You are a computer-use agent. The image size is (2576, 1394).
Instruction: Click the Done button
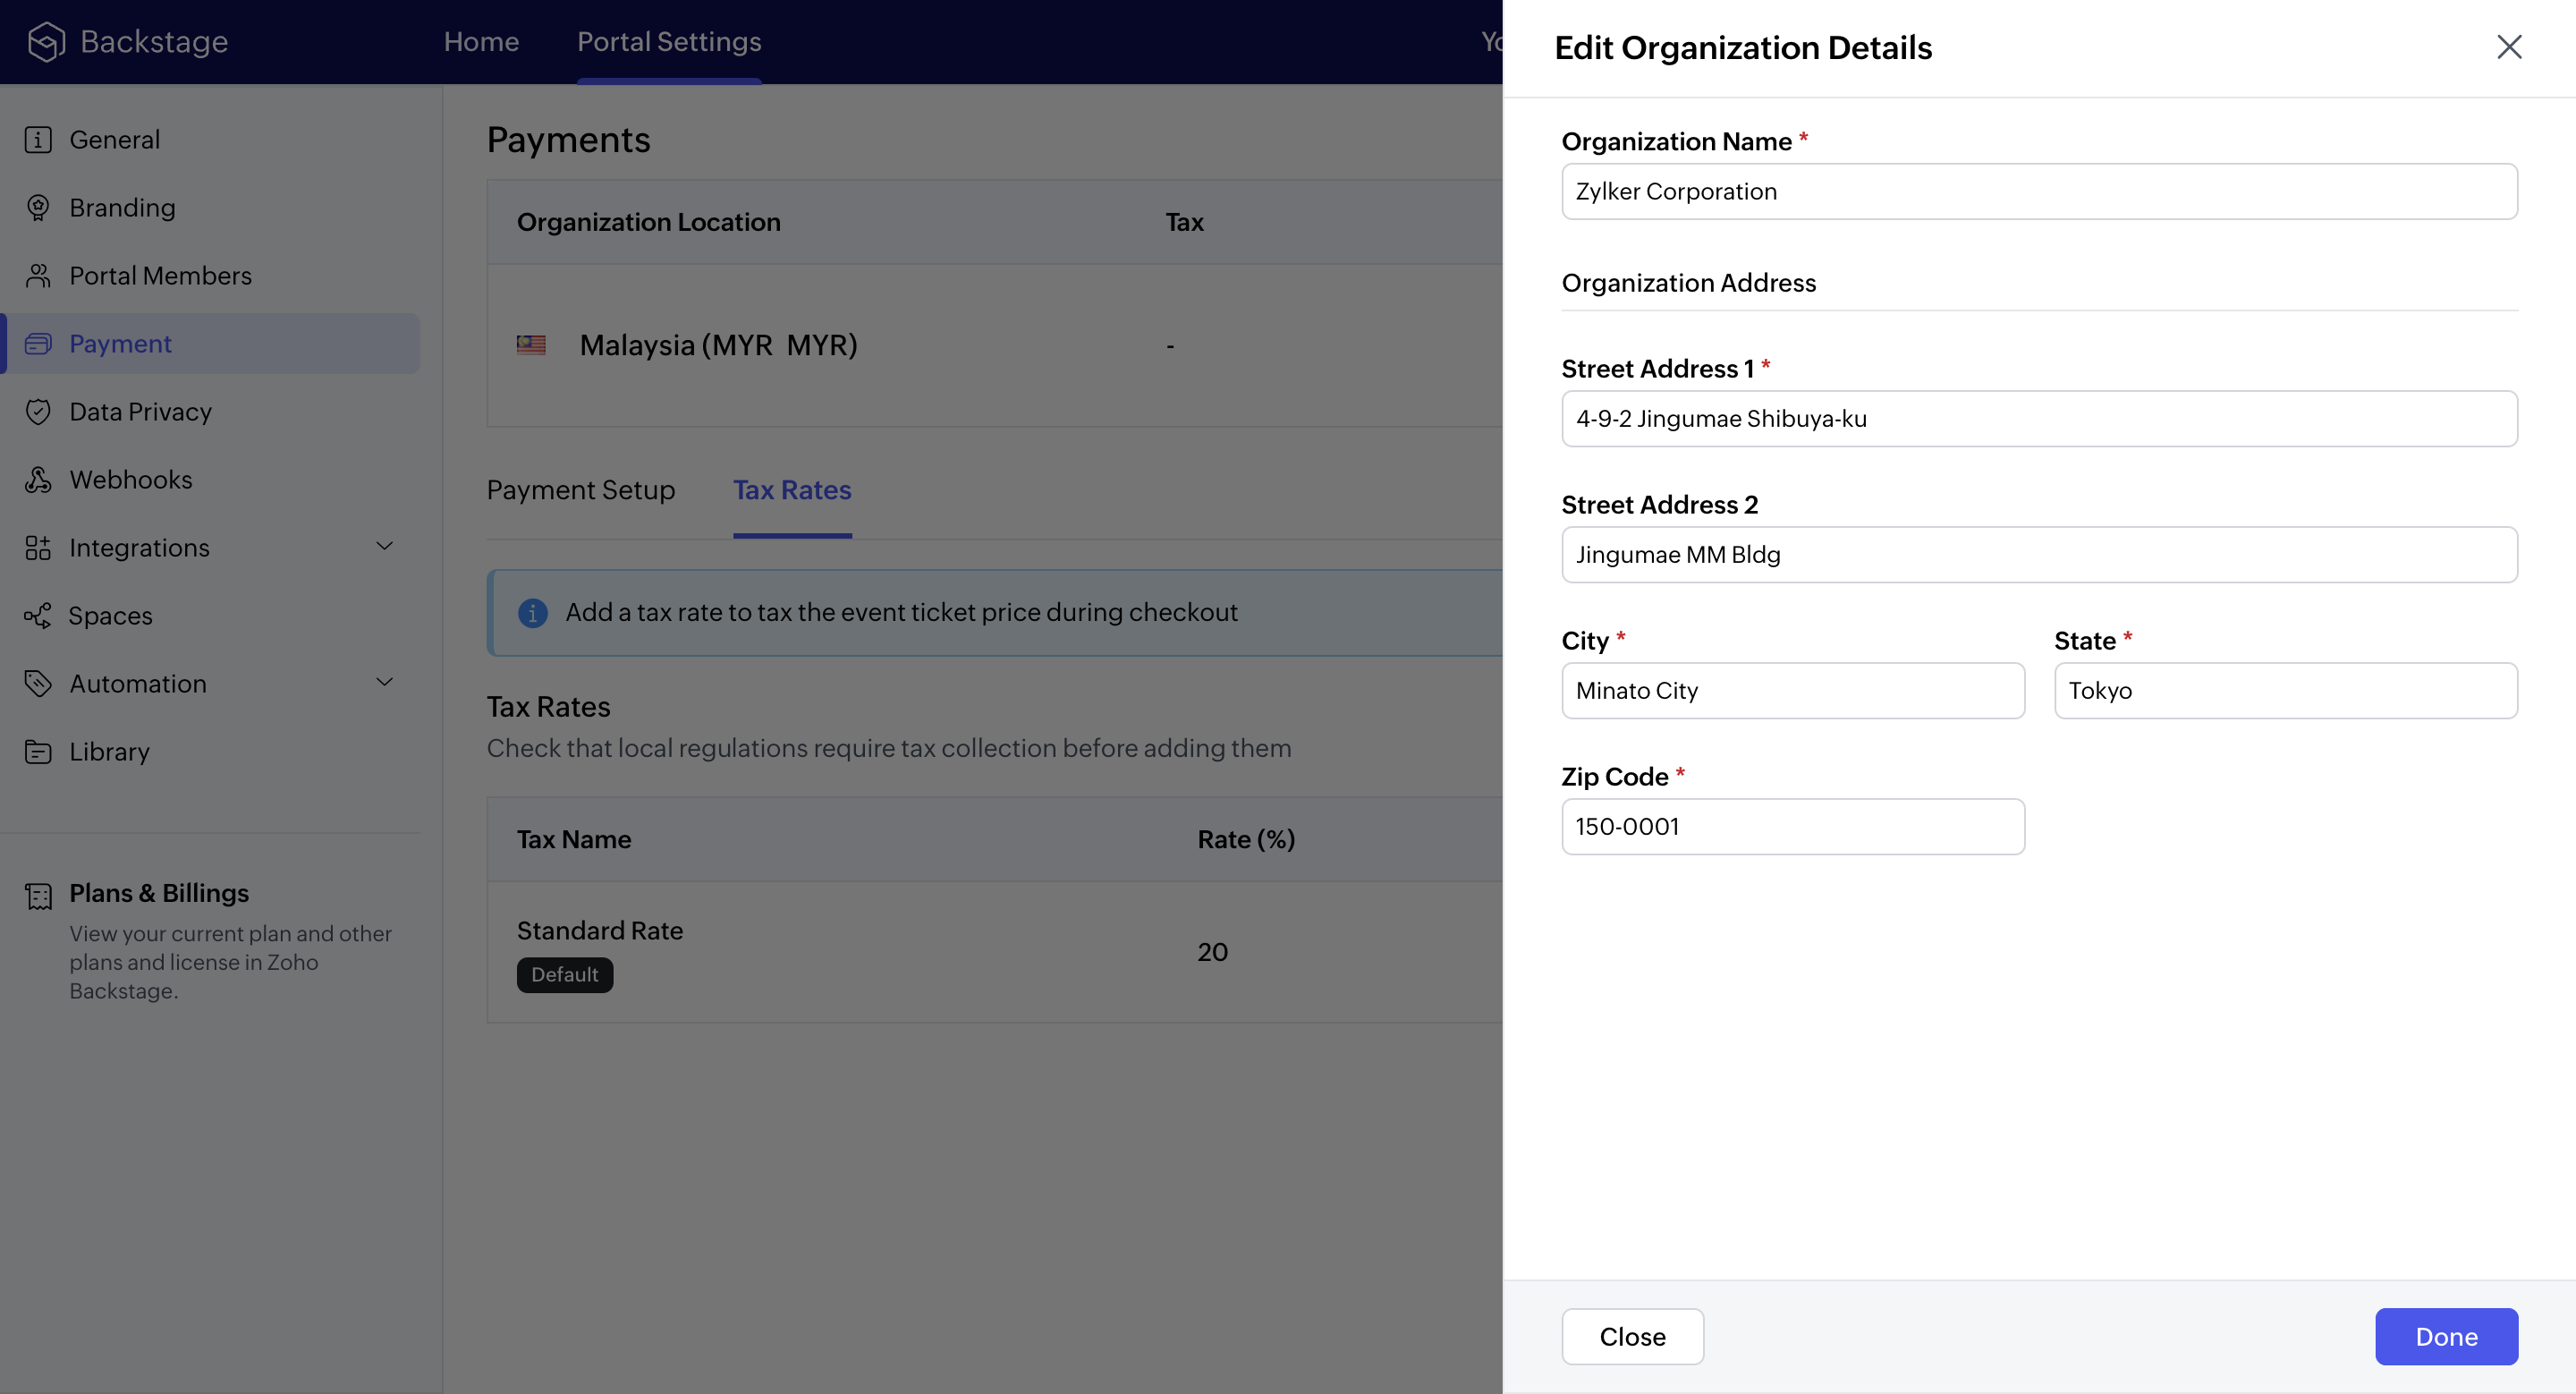(x=2446, y=1336)
